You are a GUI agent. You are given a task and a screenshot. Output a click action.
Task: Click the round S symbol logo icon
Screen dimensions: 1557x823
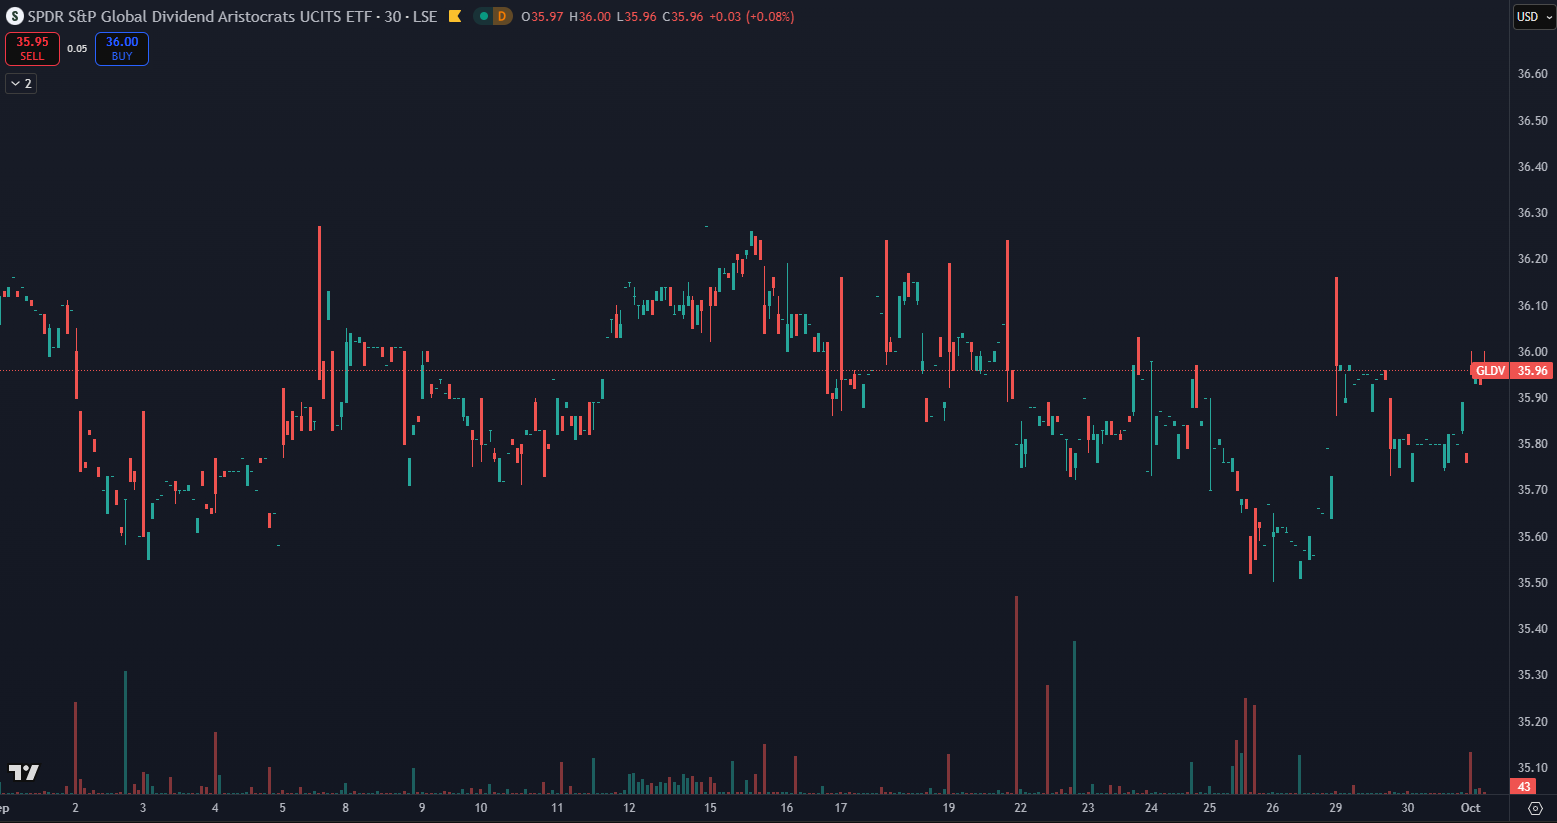coord(14,17)
